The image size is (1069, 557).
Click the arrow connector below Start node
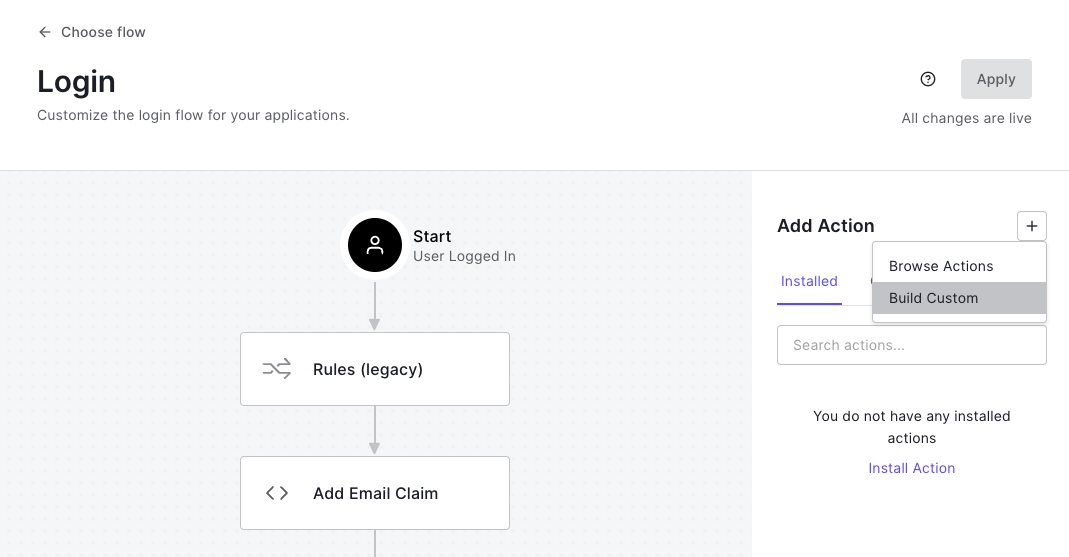374,307
